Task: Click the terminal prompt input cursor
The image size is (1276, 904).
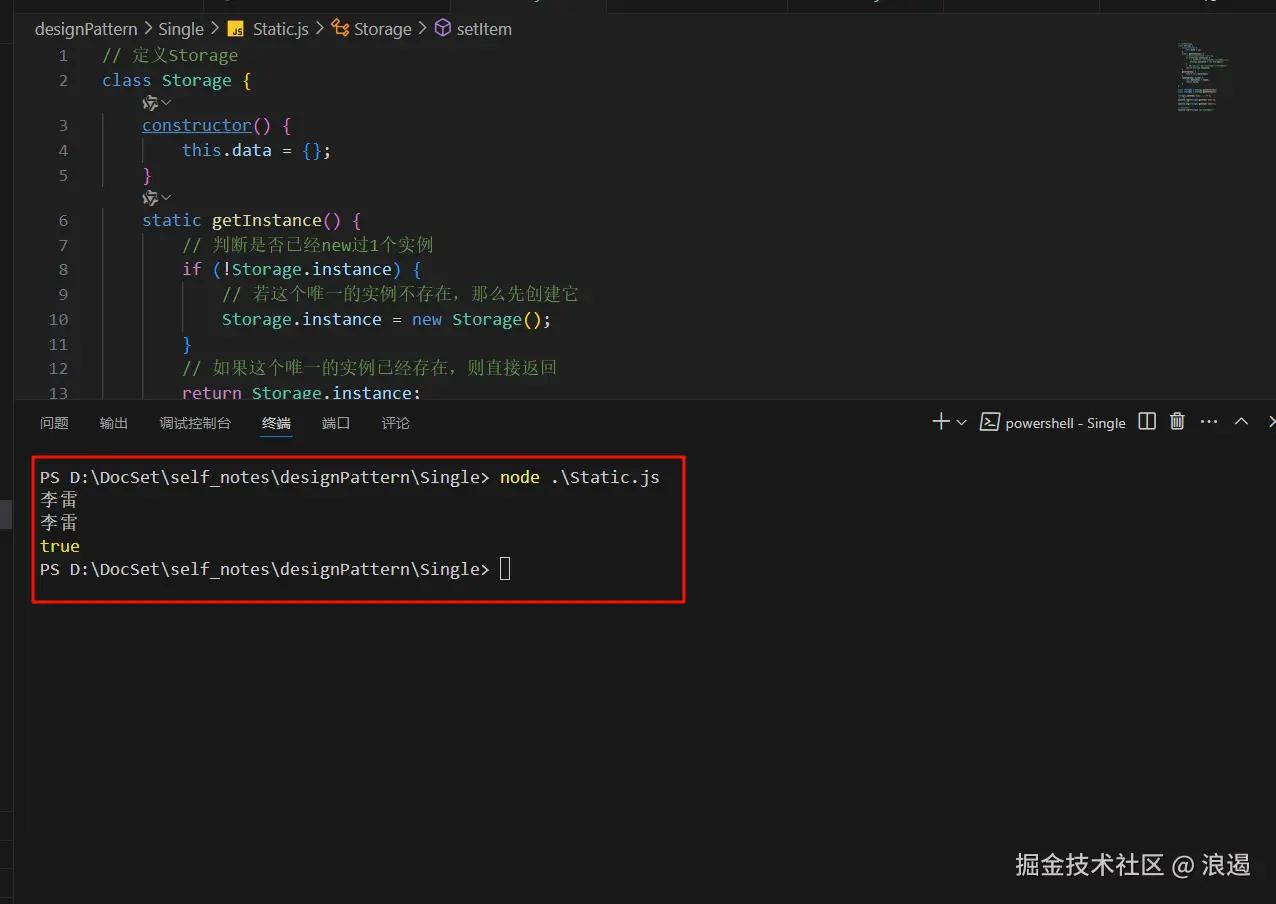Action: pos(505,569)
